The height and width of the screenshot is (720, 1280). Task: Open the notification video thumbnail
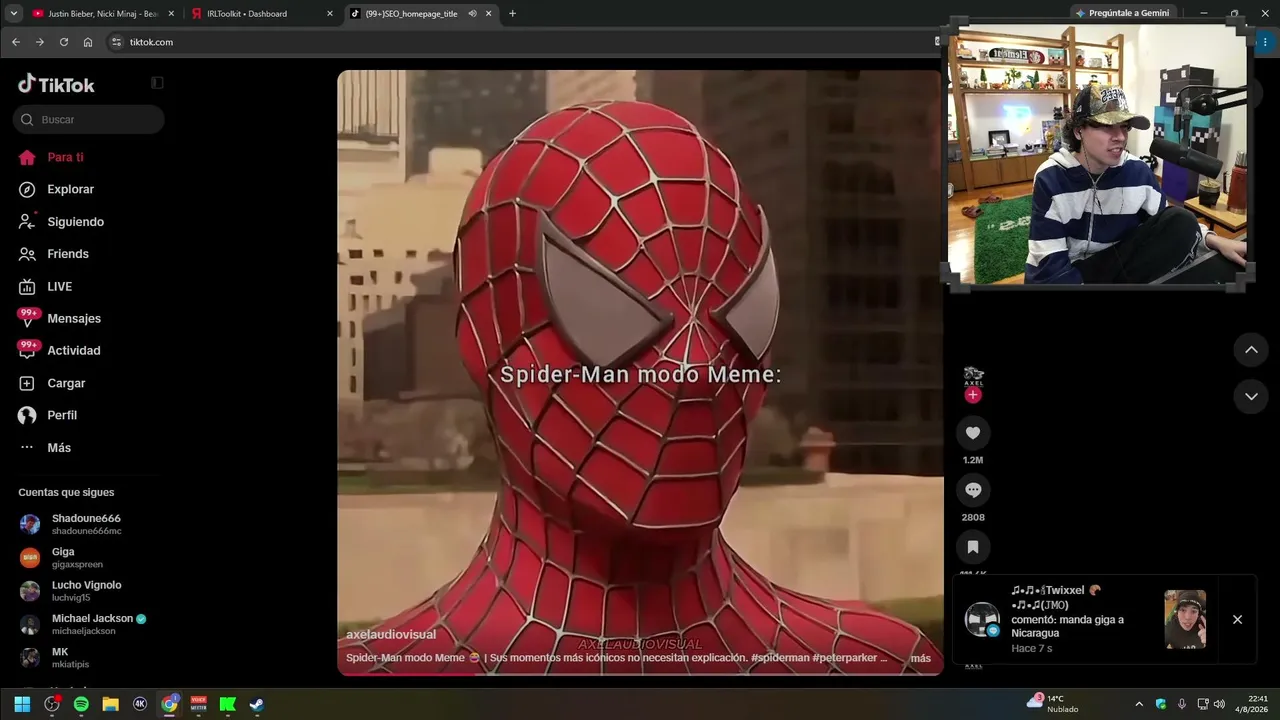[x=1185, y=619]
